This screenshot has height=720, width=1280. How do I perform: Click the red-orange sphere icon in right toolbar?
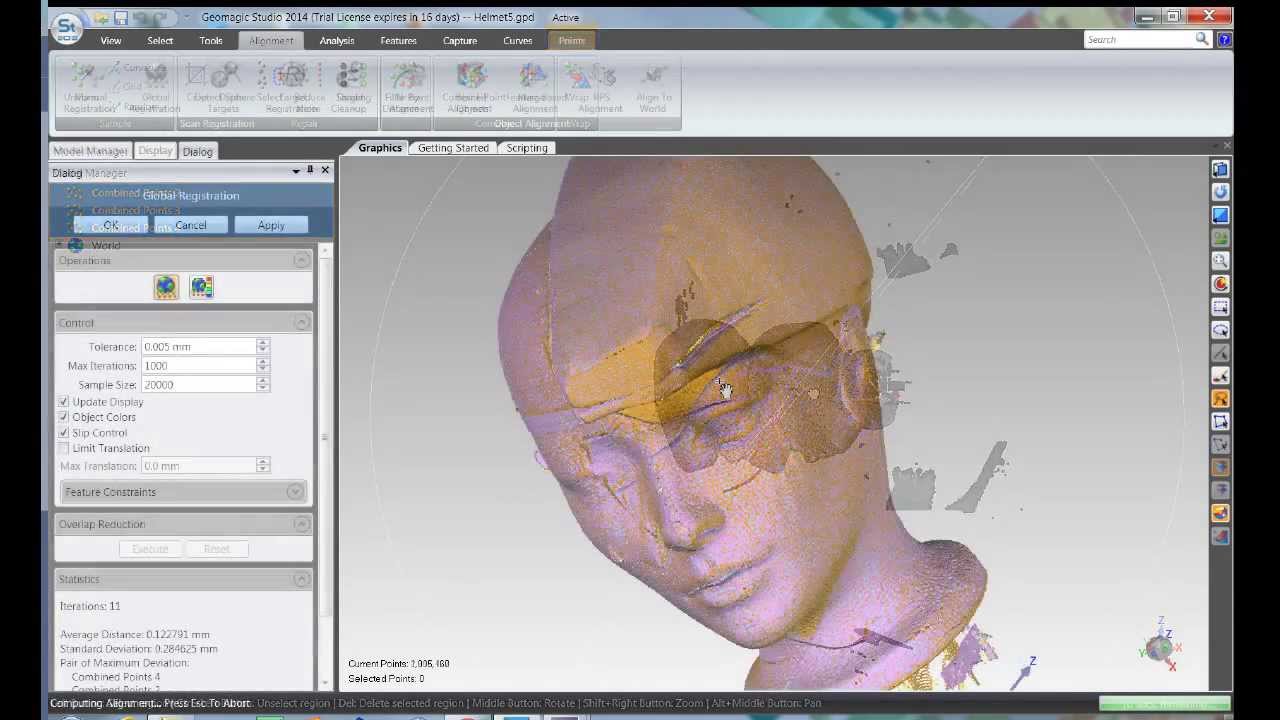pyautogui.click(x=1220, y=283)
